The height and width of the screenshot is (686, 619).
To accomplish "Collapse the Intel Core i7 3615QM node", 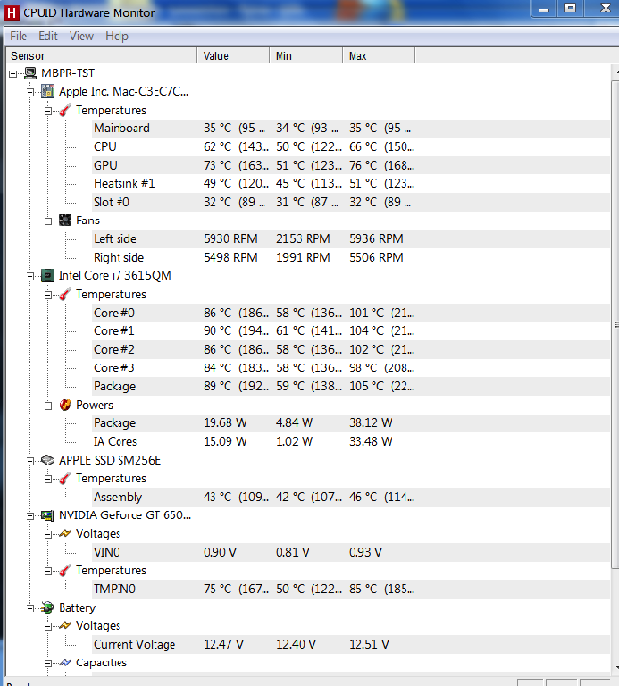I will (32, 276).
